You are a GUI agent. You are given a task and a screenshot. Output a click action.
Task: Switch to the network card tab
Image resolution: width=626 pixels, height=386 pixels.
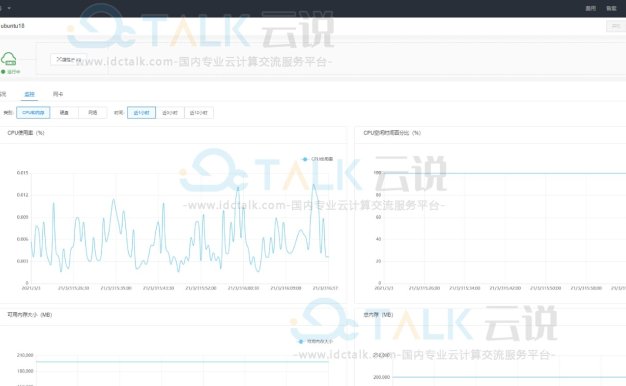[58, 94]
